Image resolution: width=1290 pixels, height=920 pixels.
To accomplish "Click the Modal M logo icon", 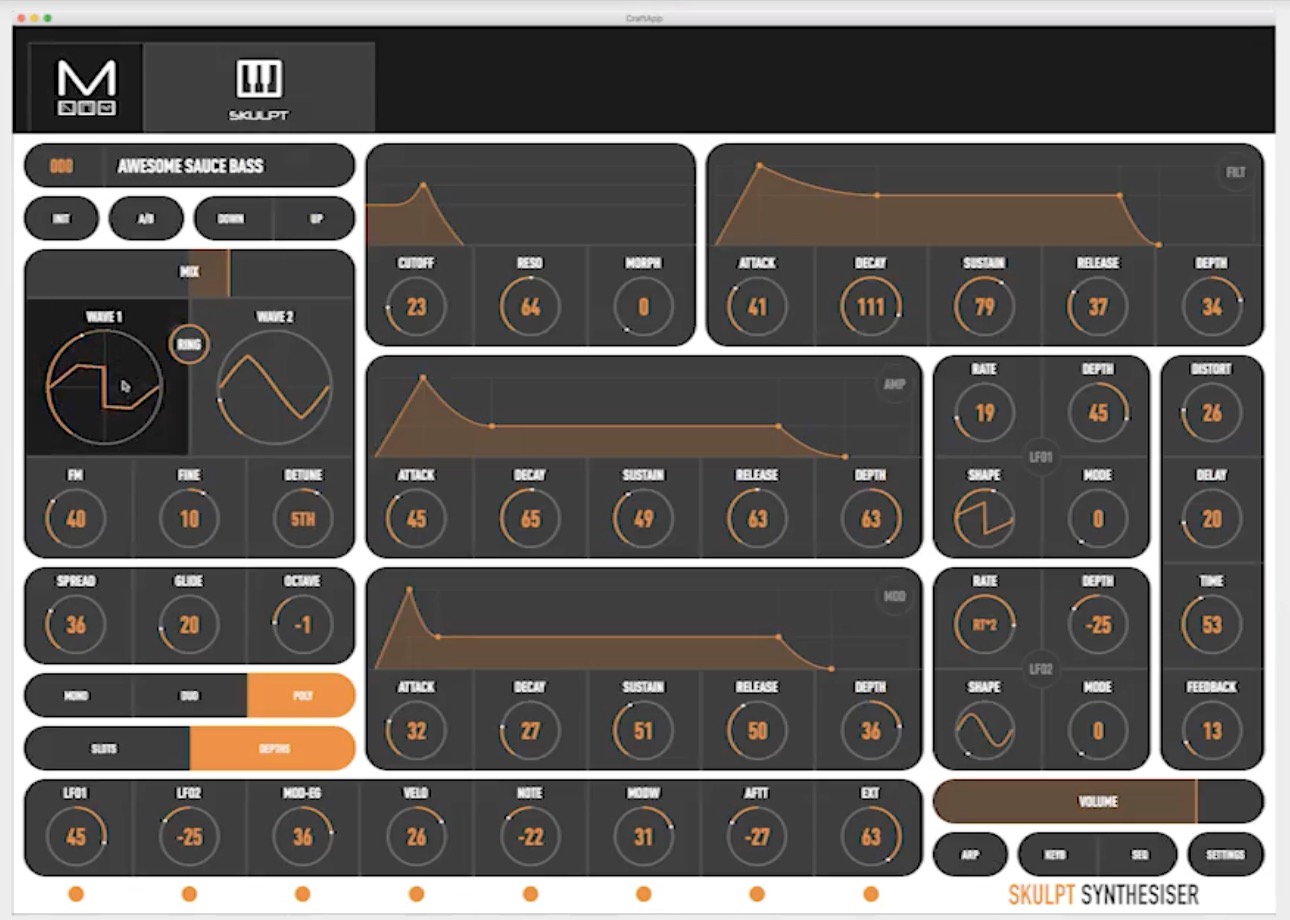I will pos(86,87).
